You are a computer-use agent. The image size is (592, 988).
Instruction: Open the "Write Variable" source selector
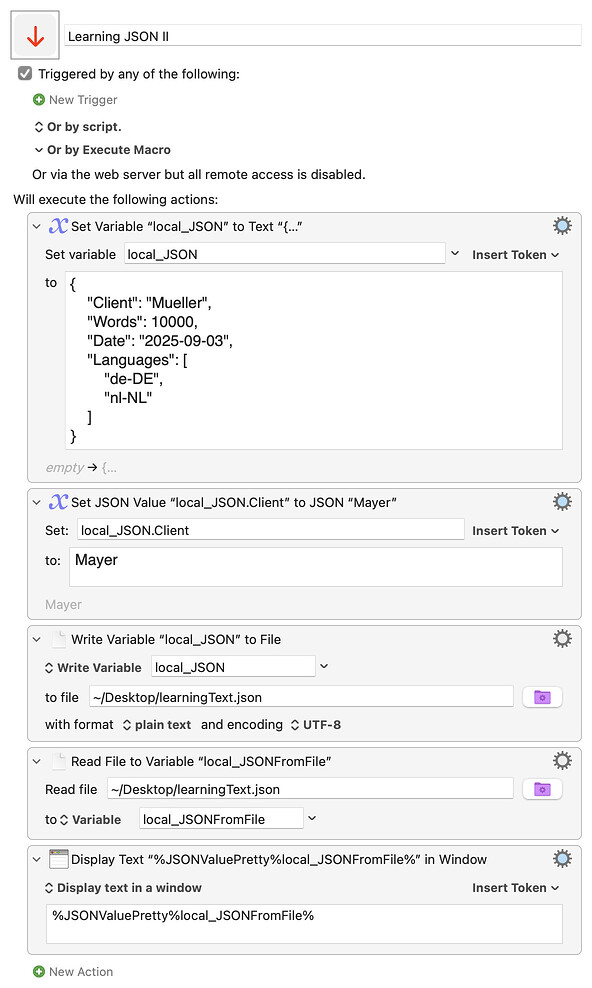93,667
